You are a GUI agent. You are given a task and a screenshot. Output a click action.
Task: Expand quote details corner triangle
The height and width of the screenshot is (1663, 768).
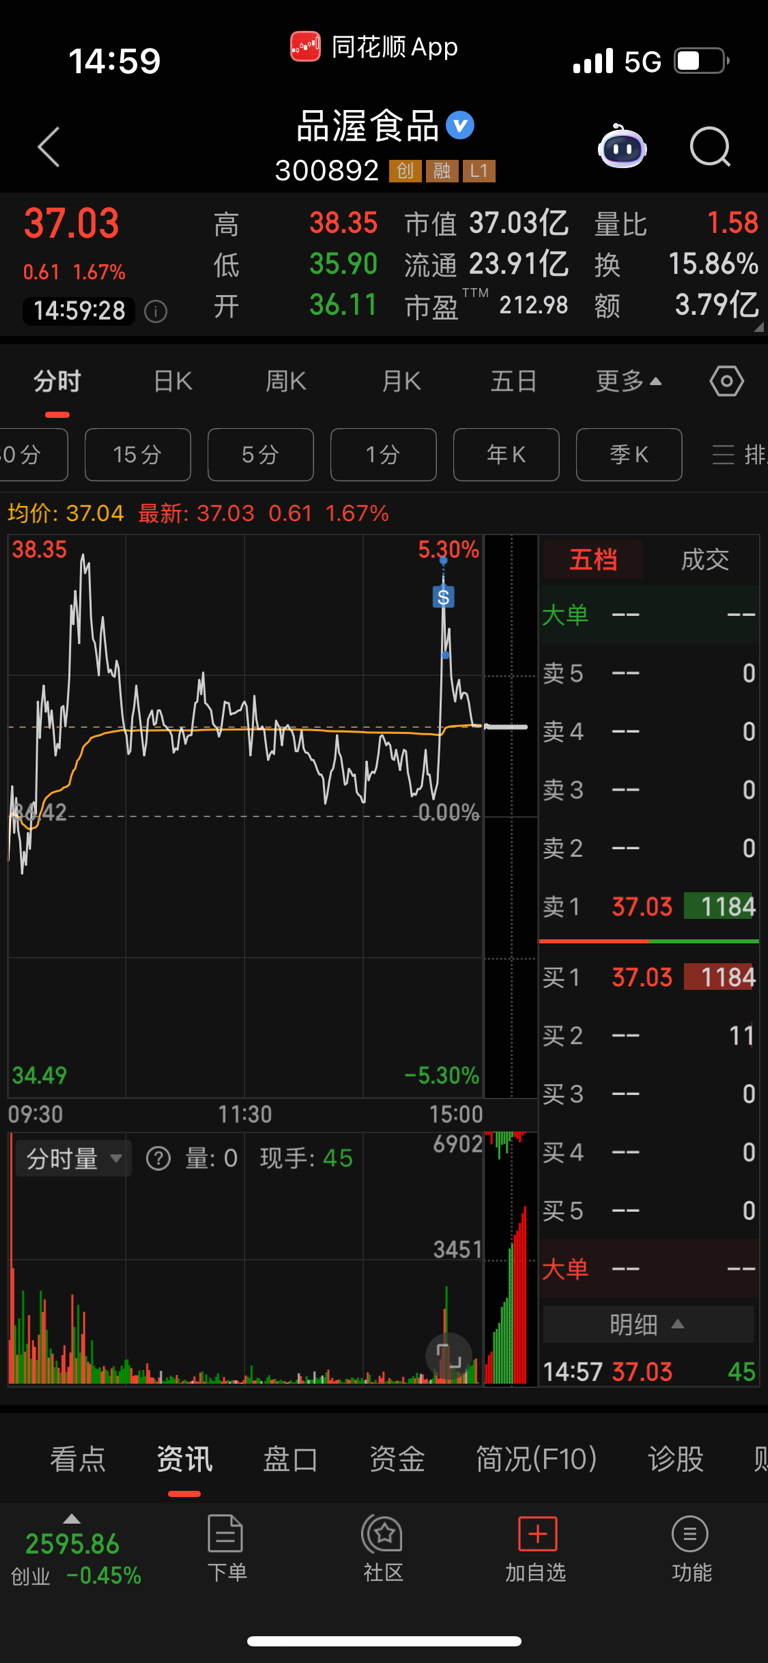click(759, 326)
